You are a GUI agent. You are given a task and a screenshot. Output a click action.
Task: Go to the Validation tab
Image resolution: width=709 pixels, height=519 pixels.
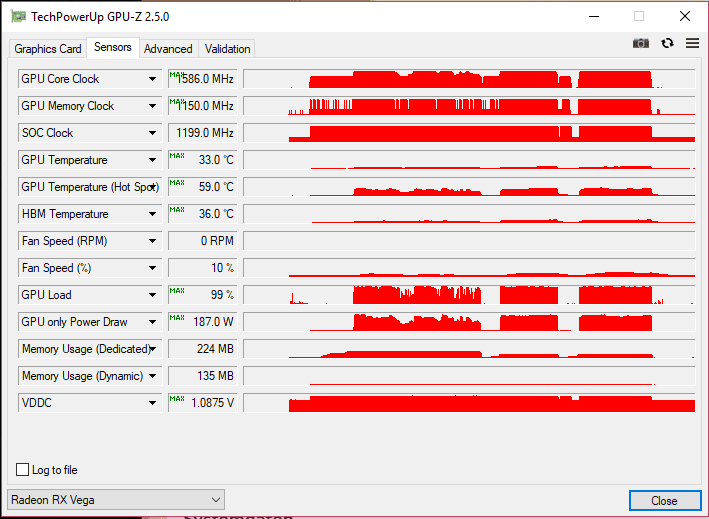coord(227,49)
